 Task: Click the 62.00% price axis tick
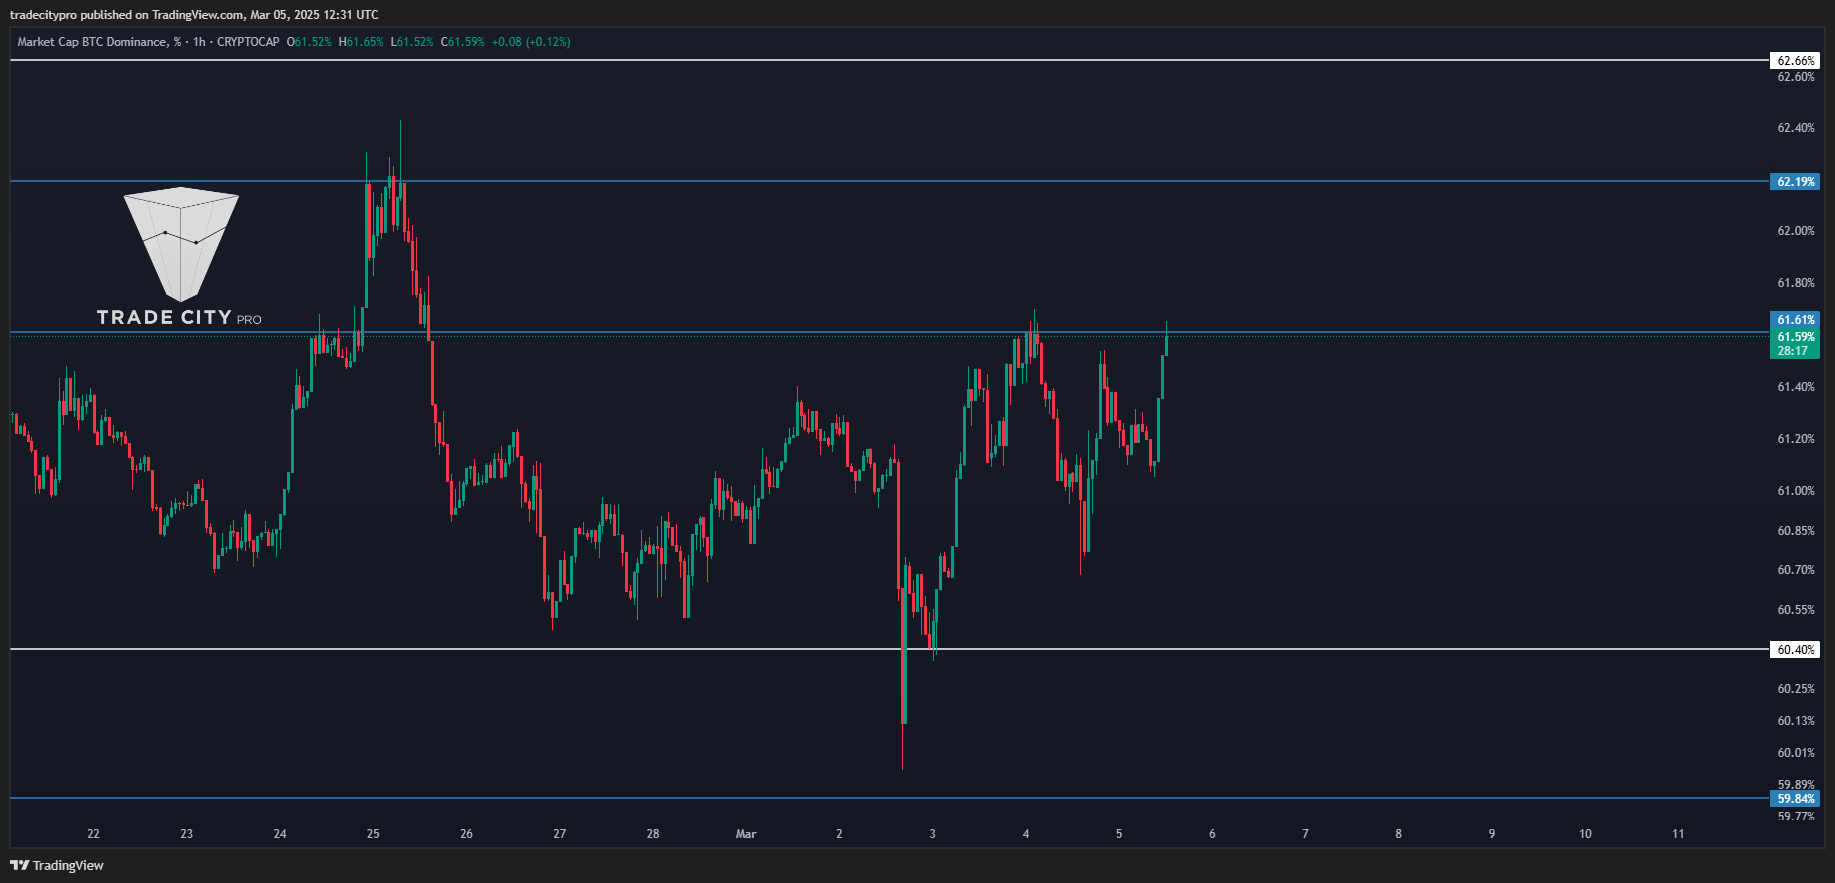coord(1796,231)
